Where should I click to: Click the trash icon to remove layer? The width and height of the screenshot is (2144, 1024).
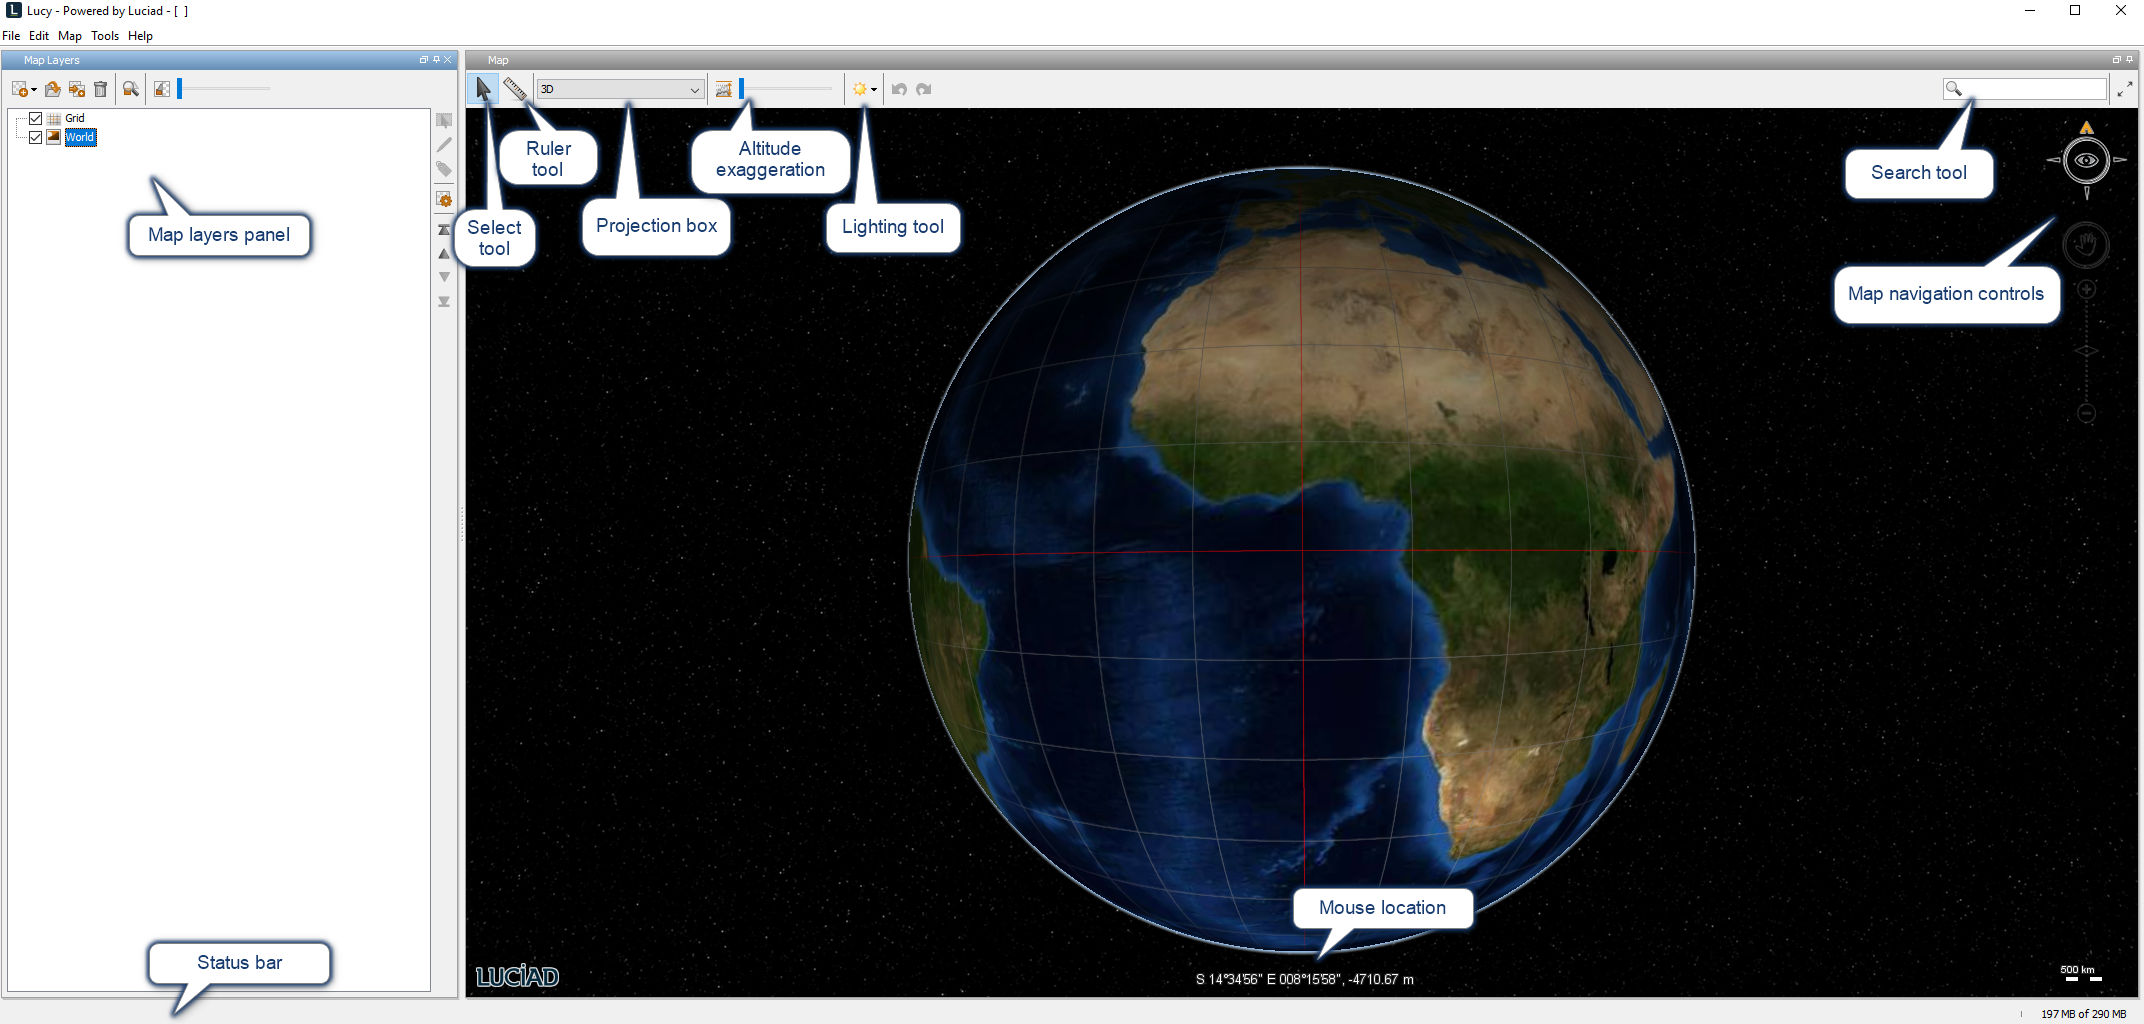100,89
